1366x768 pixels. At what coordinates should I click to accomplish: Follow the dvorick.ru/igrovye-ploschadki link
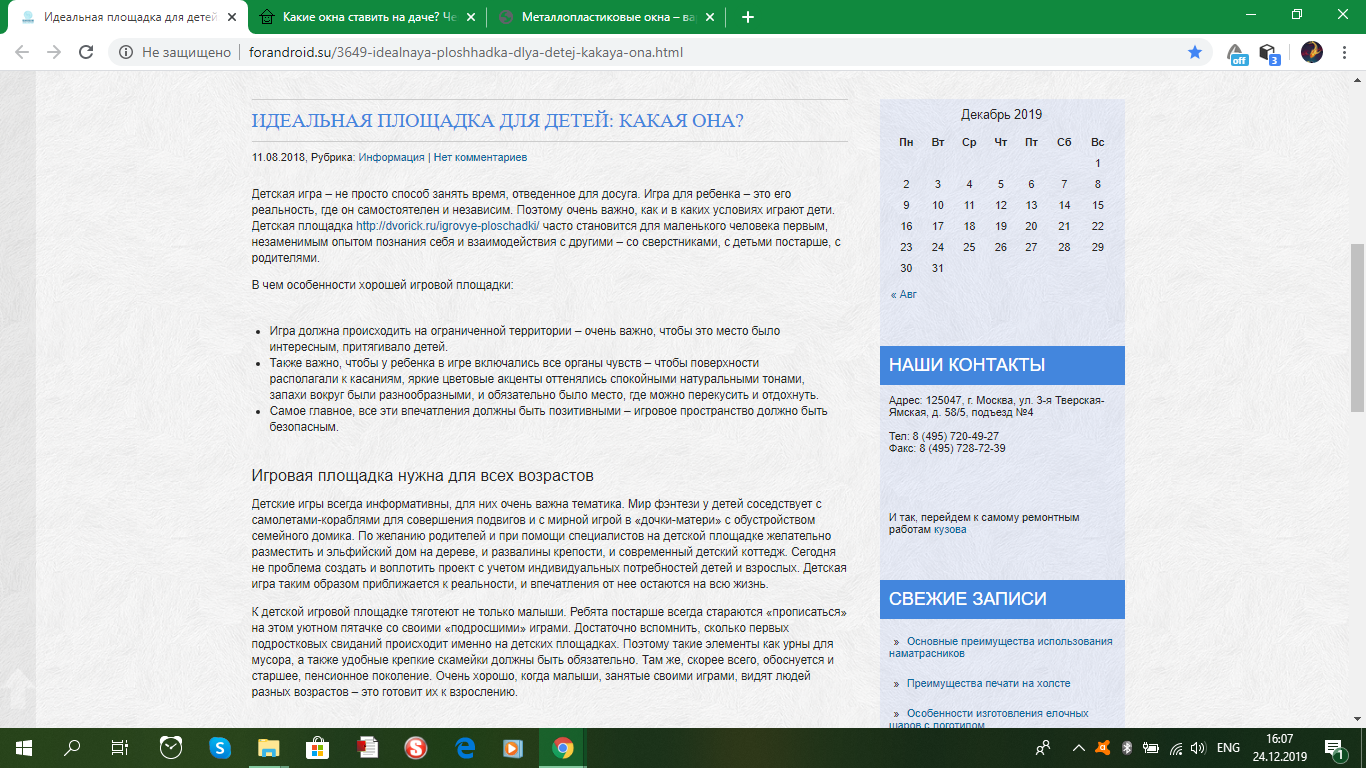pyautogui.click(x=448, y=226)
